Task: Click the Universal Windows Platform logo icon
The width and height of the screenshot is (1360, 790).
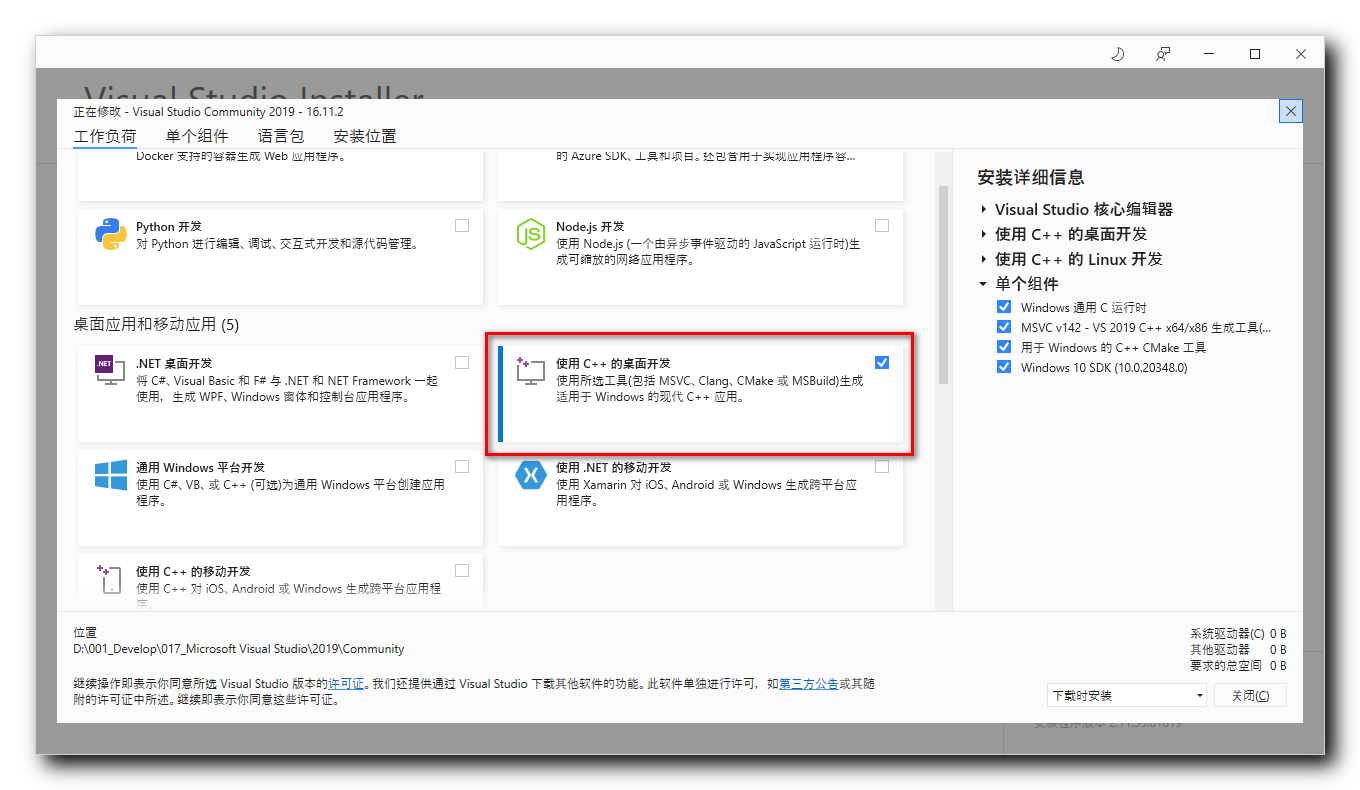Action: (x=110, y=475)
